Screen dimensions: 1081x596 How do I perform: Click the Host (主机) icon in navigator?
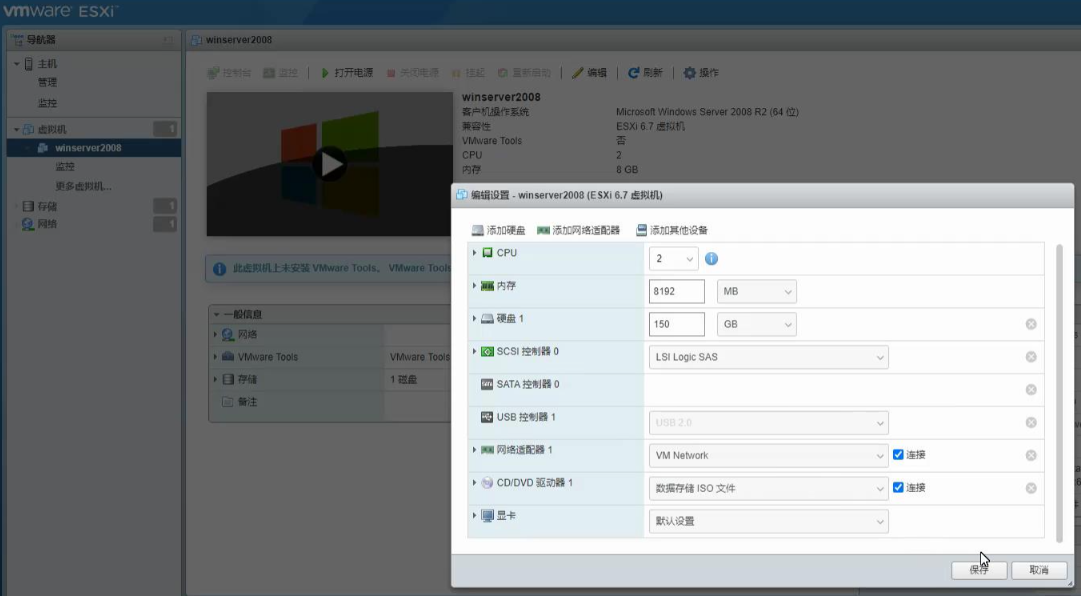29,63
